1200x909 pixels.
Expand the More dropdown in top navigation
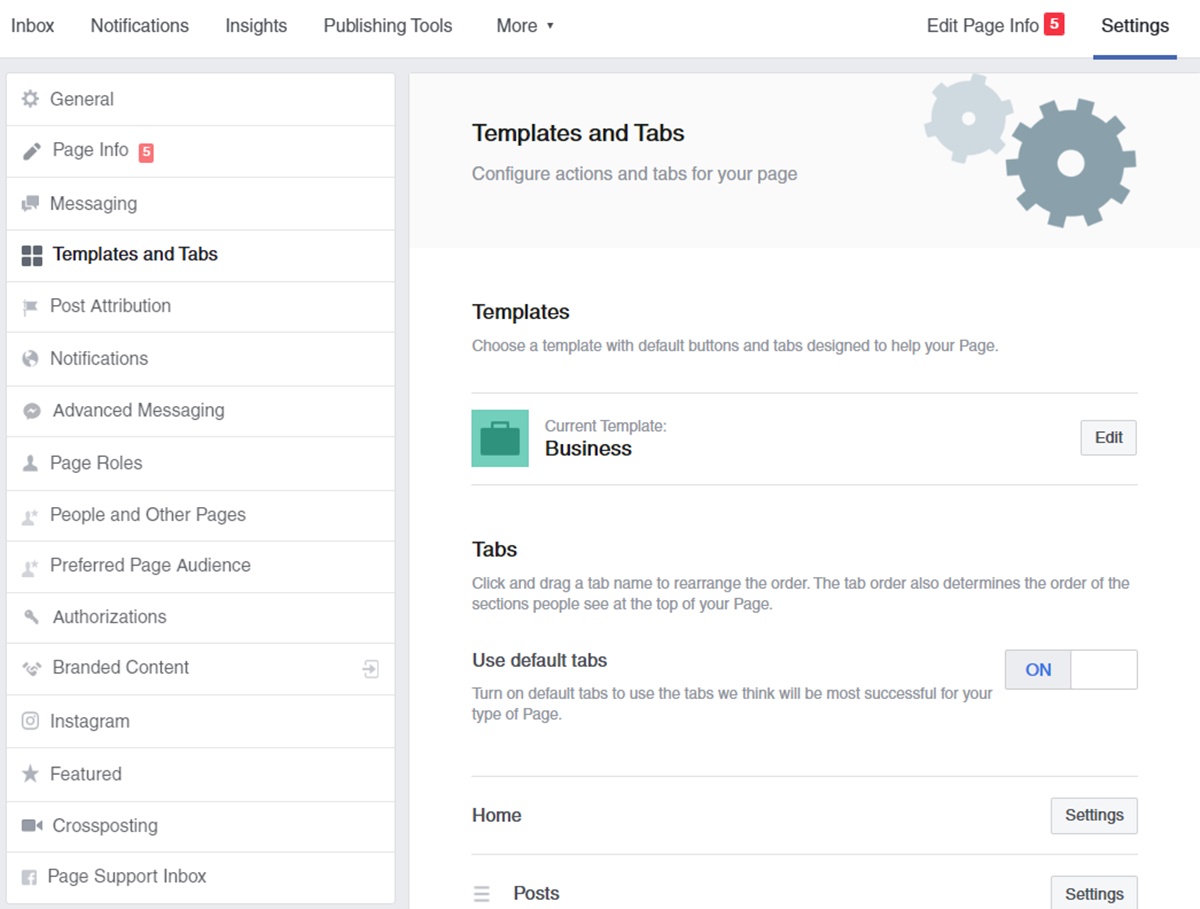(525, 26)
